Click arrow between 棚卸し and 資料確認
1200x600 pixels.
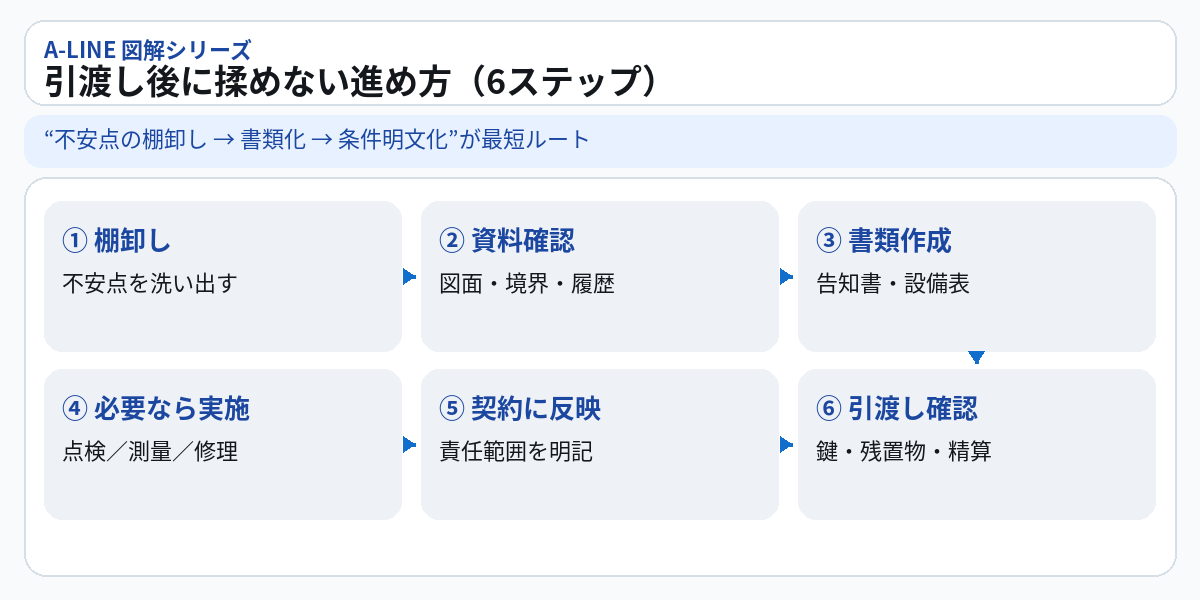point(409,277)
